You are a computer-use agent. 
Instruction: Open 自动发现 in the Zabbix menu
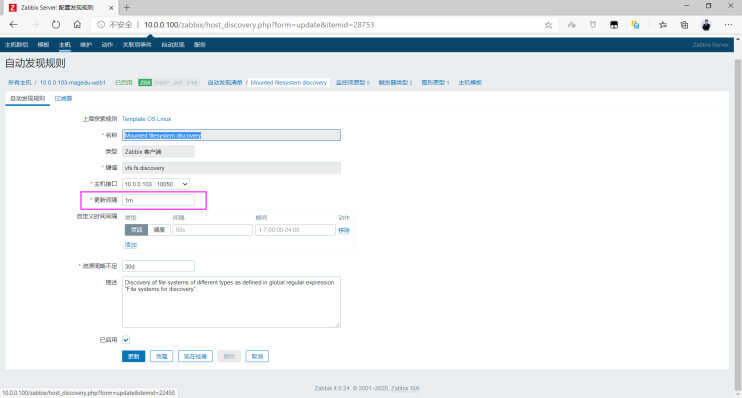173,44
